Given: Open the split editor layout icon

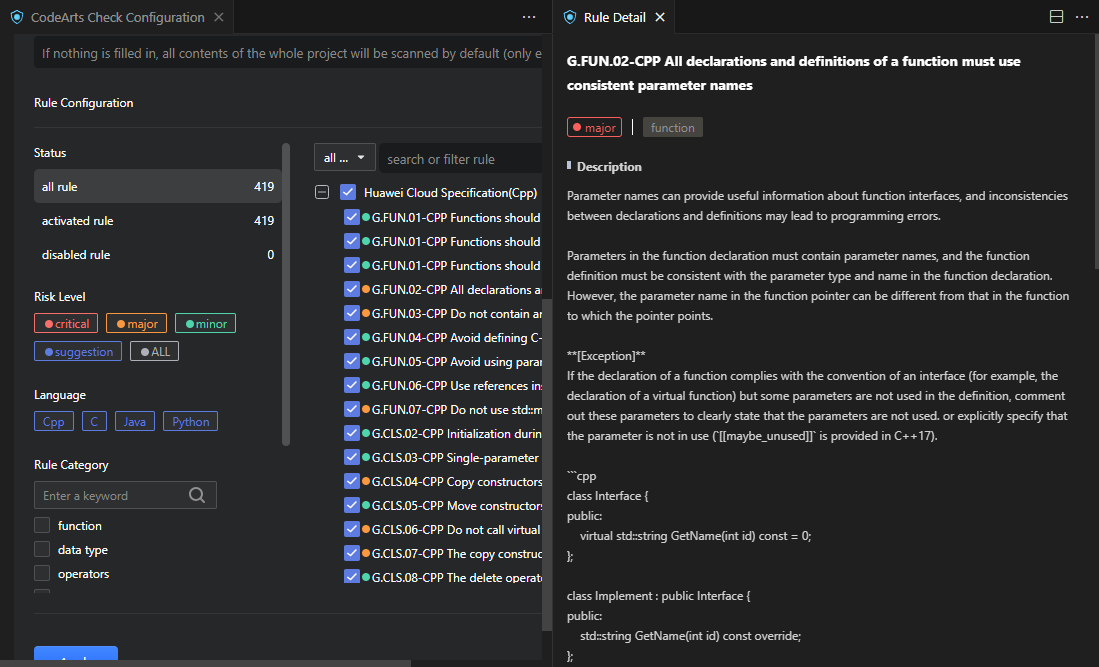Looking at the screenshot, I should (1056, 17).
